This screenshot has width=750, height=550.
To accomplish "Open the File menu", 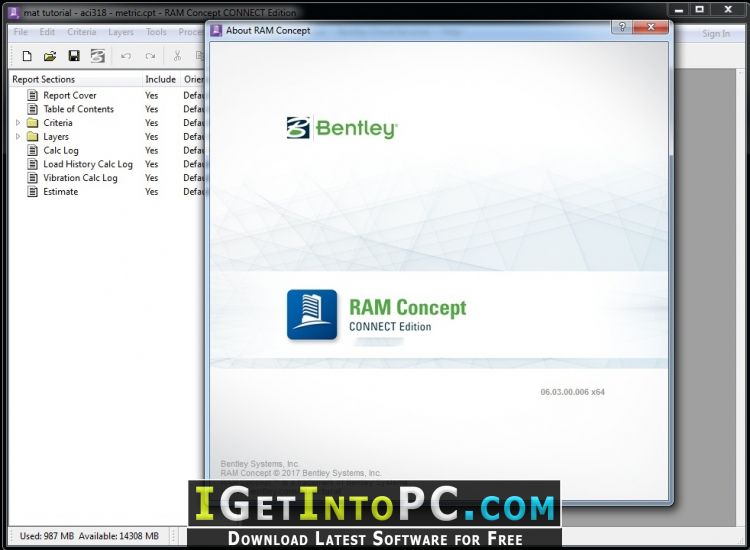I will tap(21, 32).
